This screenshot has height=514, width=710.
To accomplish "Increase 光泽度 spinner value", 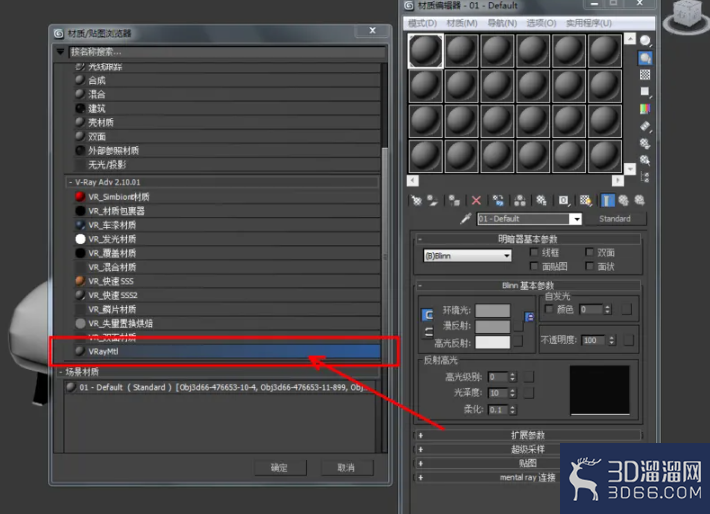I will click(x=513, y=390).
